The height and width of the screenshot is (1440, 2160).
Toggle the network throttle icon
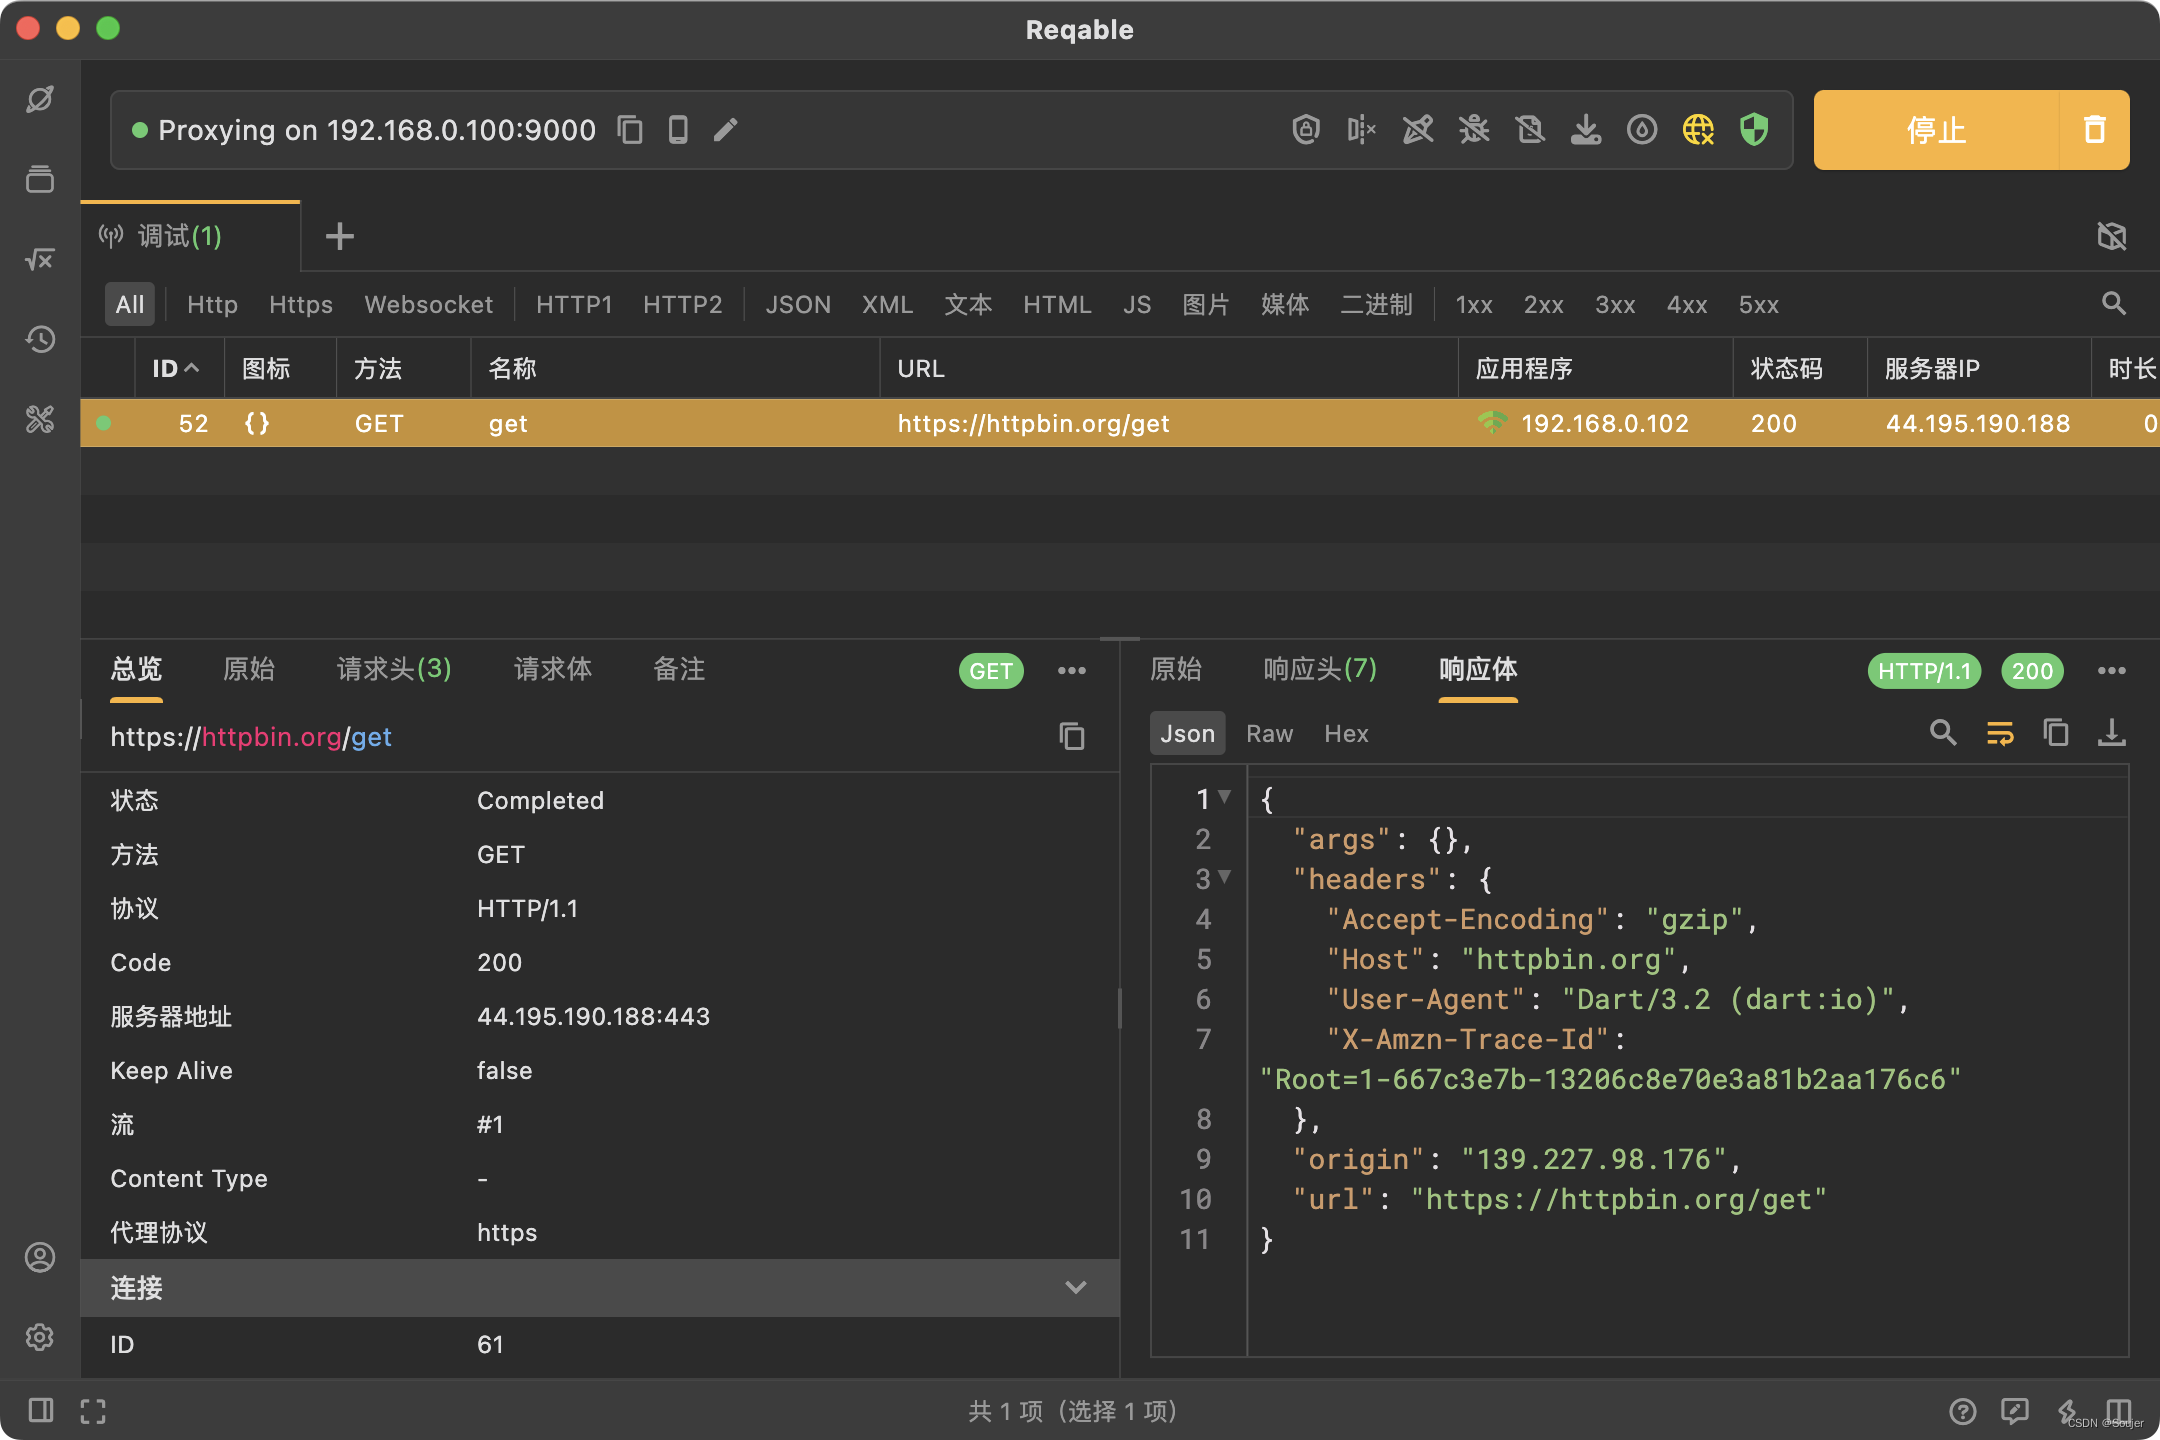click(1642, 130)
